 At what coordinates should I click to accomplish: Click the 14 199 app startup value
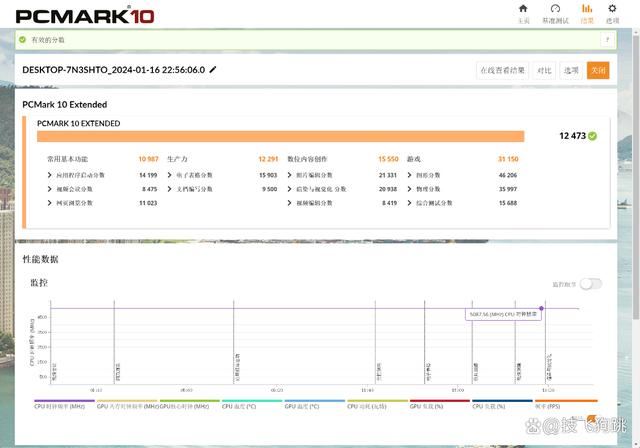click(x=148, y=175)
